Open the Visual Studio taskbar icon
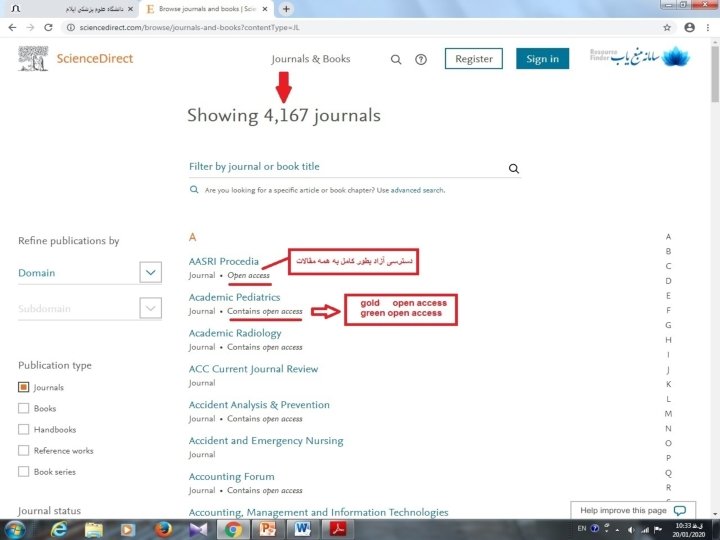This screenshot has width=720, height=540. coord(198,529)
